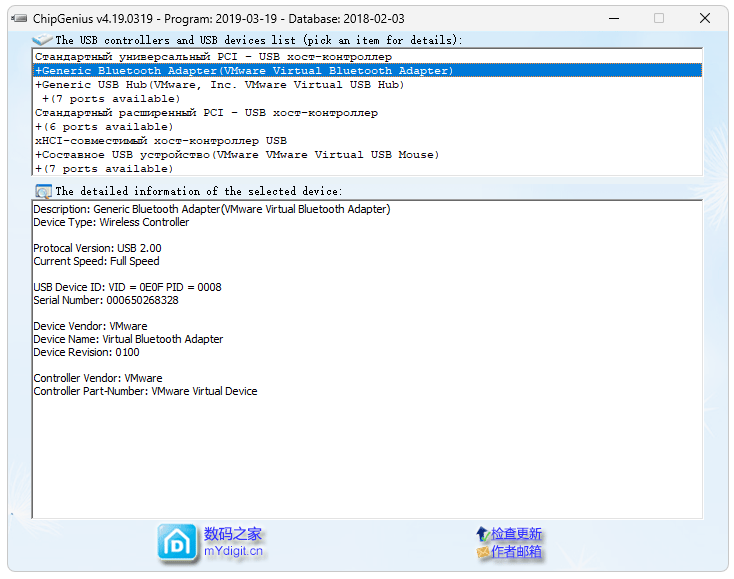Screen dimensions: 734x579
Task: Click the 检查更新 check update link
Action: [x=516, y=534]
